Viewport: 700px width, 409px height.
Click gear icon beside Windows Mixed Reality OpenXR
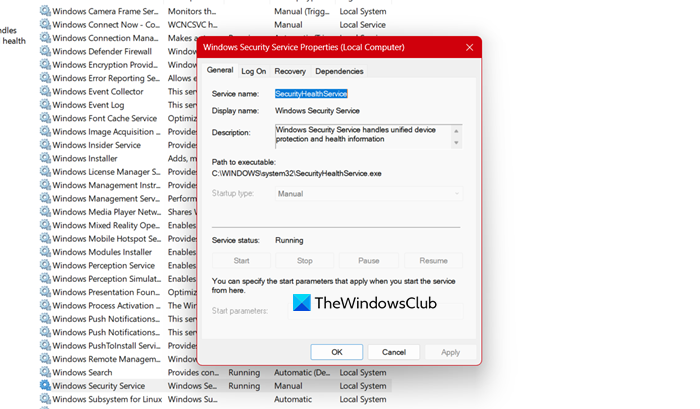click(45, 225)
